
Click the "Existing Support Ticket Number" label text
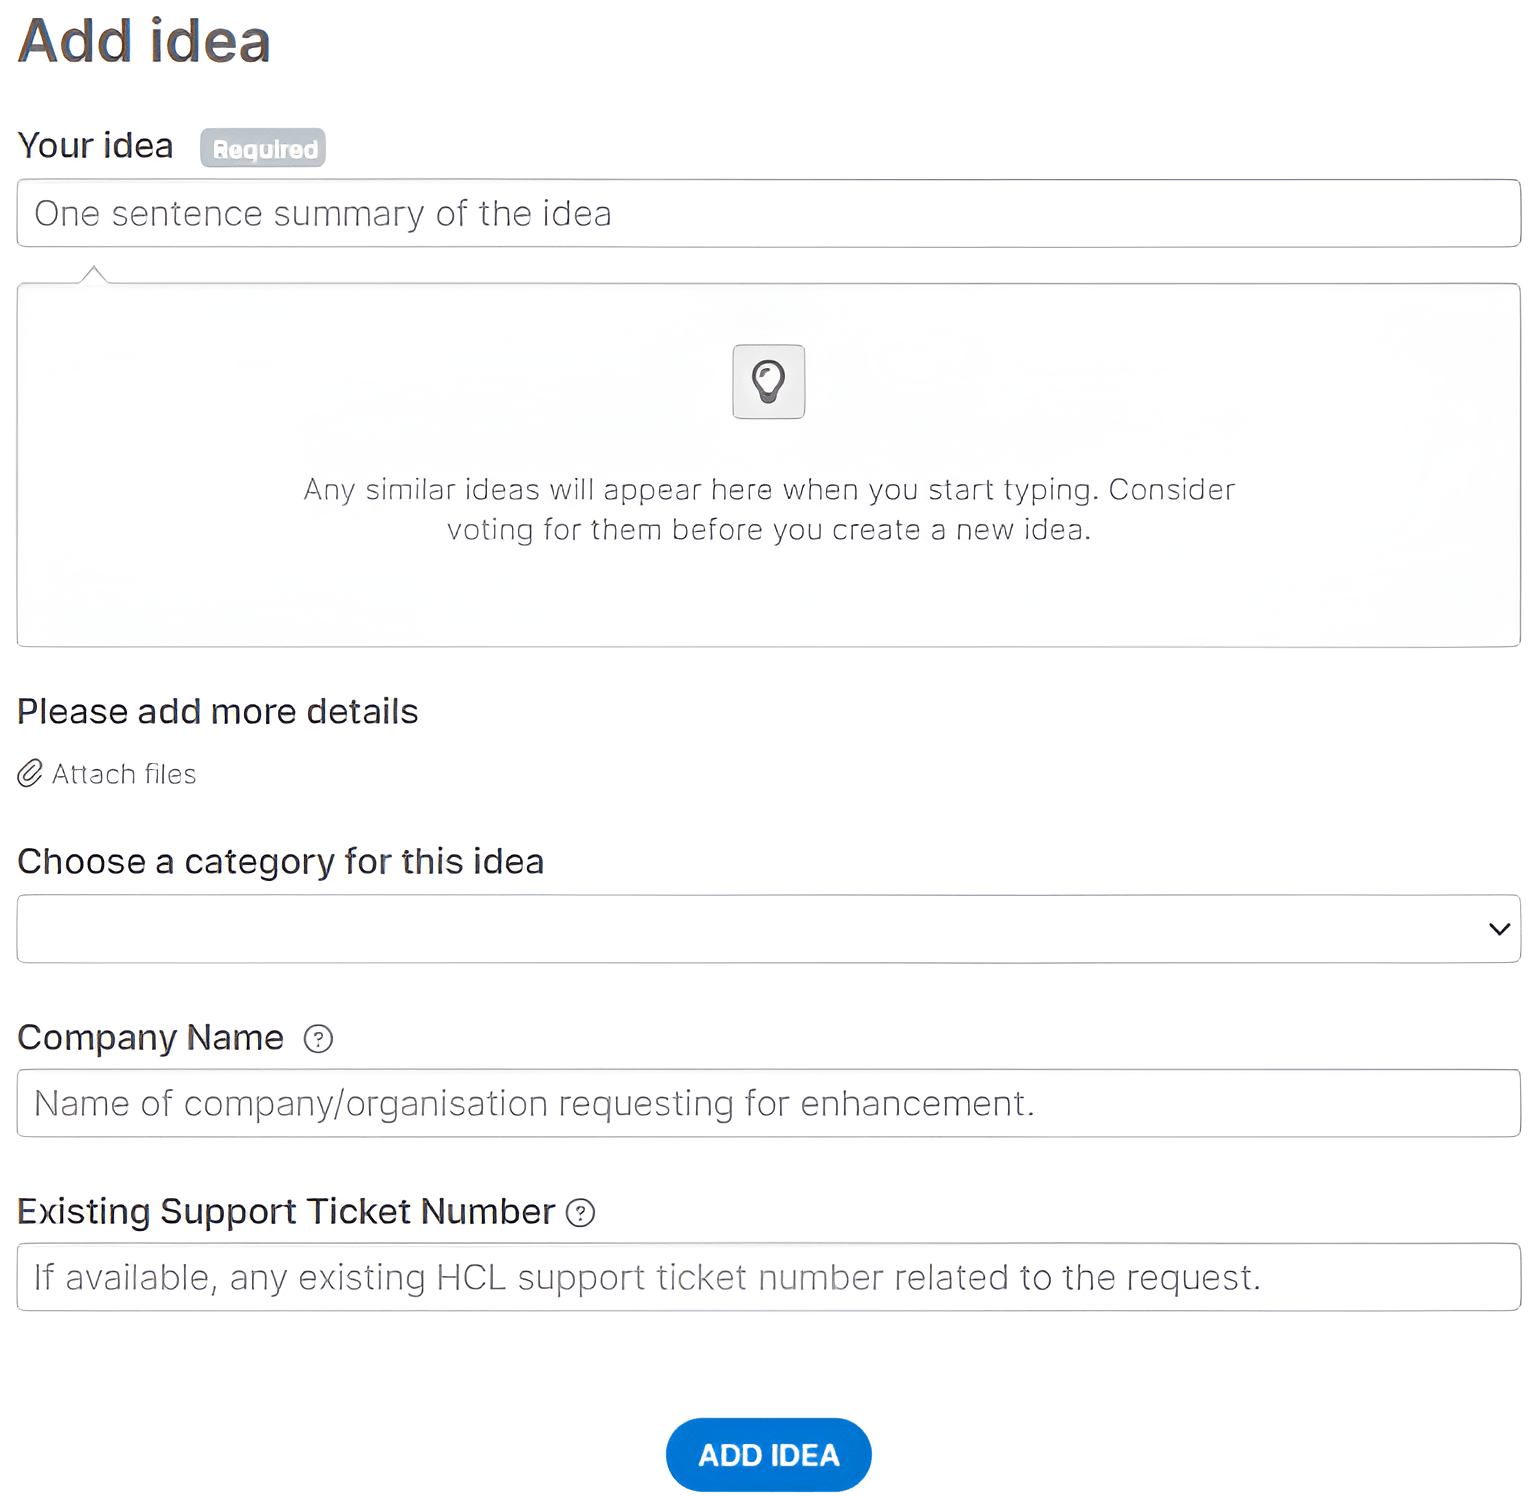click(285, 1212)
